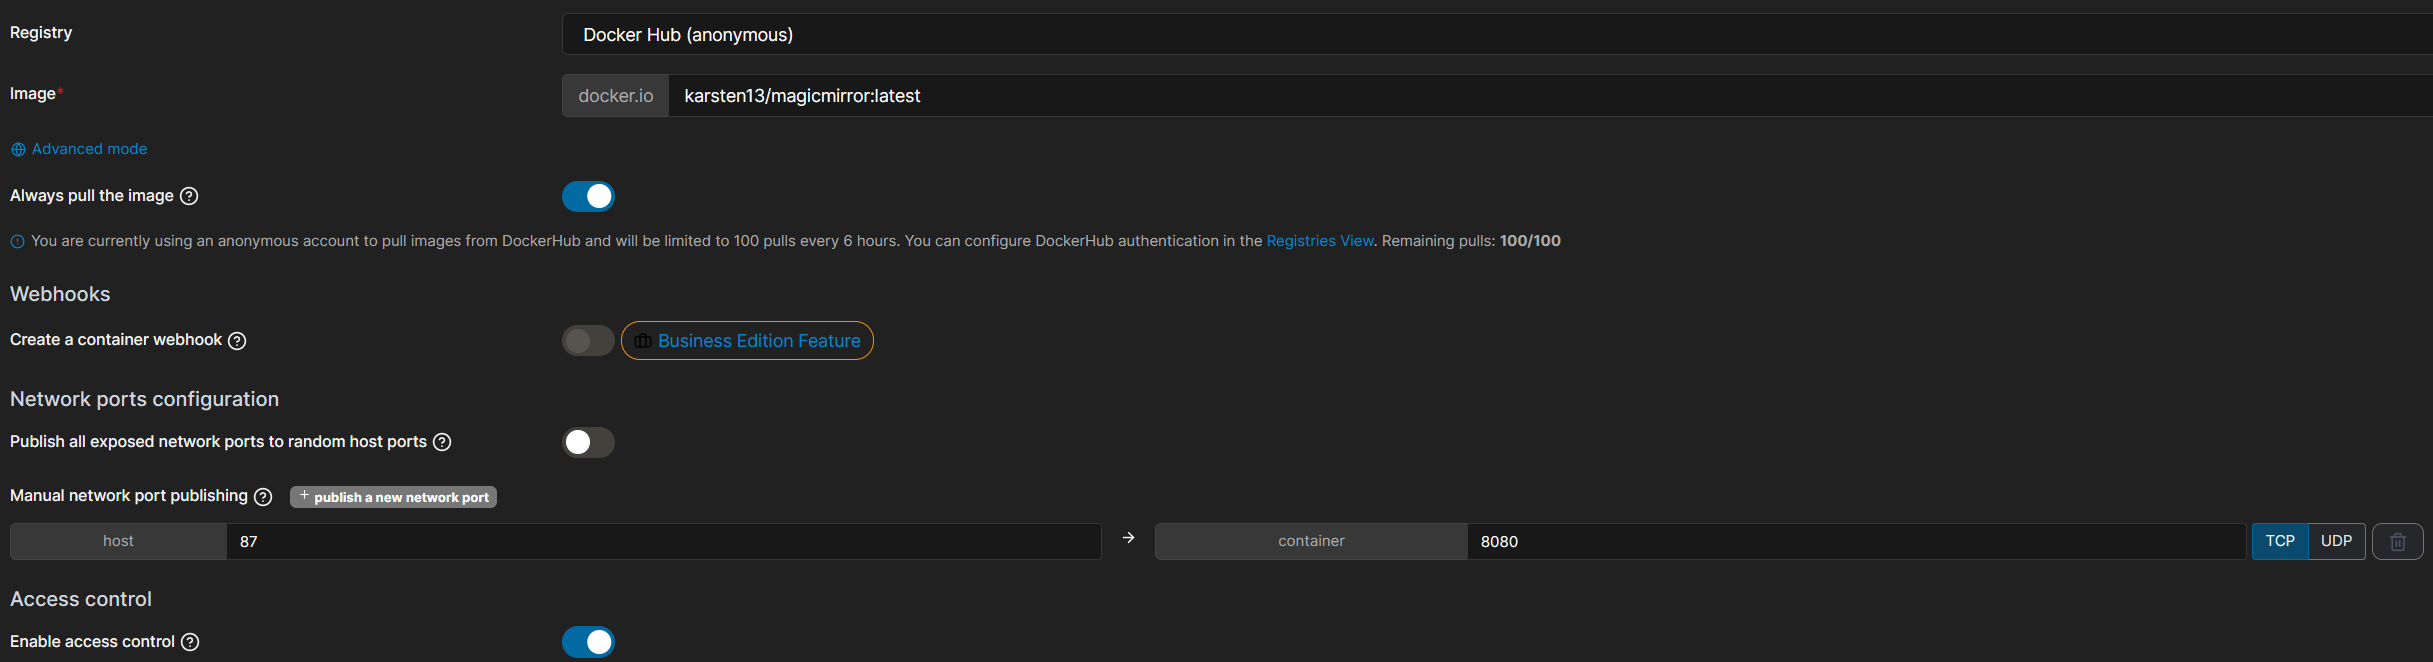This screenshot has height=662, width=2433.
Task: Click the image name field karsten13/magicmirror:latest
Action: pyautogui.click(x=1550, y=96)
